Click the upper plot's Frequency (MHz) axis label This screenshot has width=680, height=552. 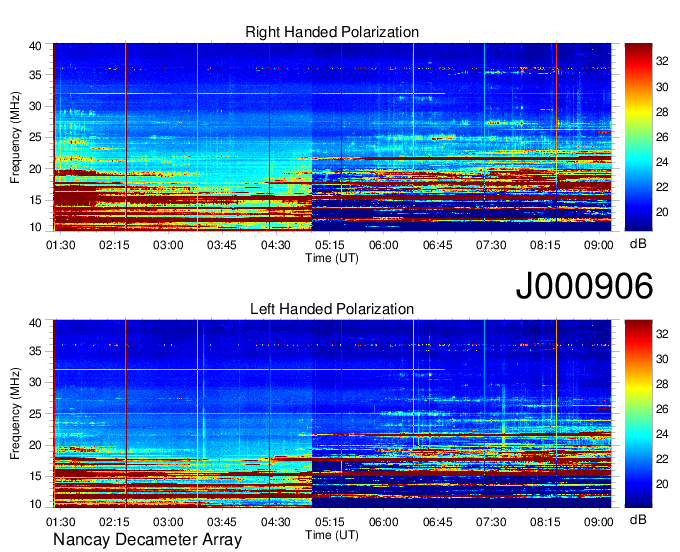pos(15,137)
